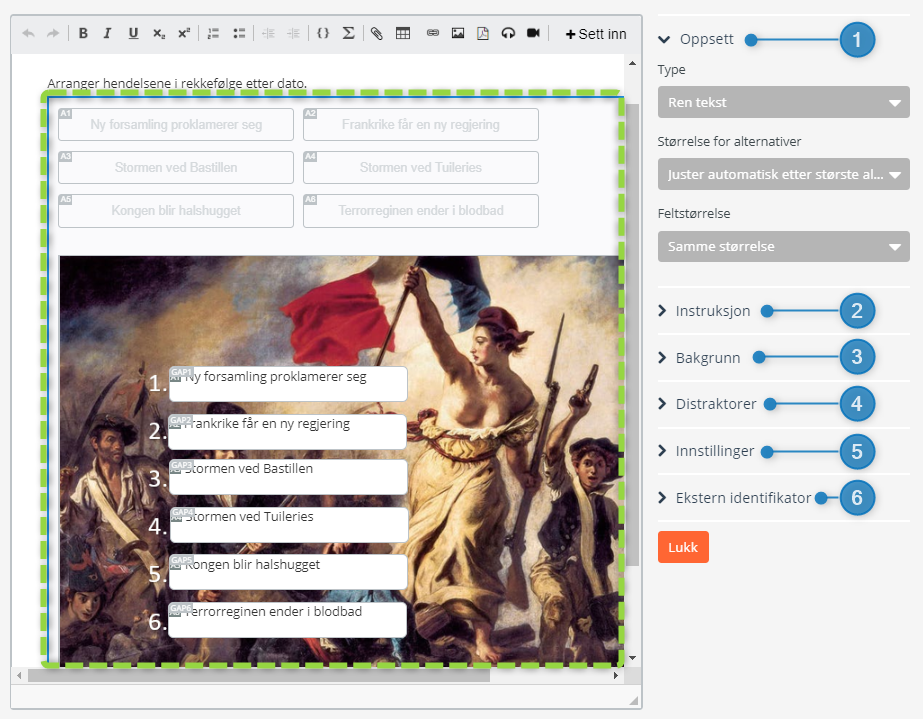Click the PDF document icon
Image resolution: width=923 pixels, height=719 pixels.
coord(483,34)
